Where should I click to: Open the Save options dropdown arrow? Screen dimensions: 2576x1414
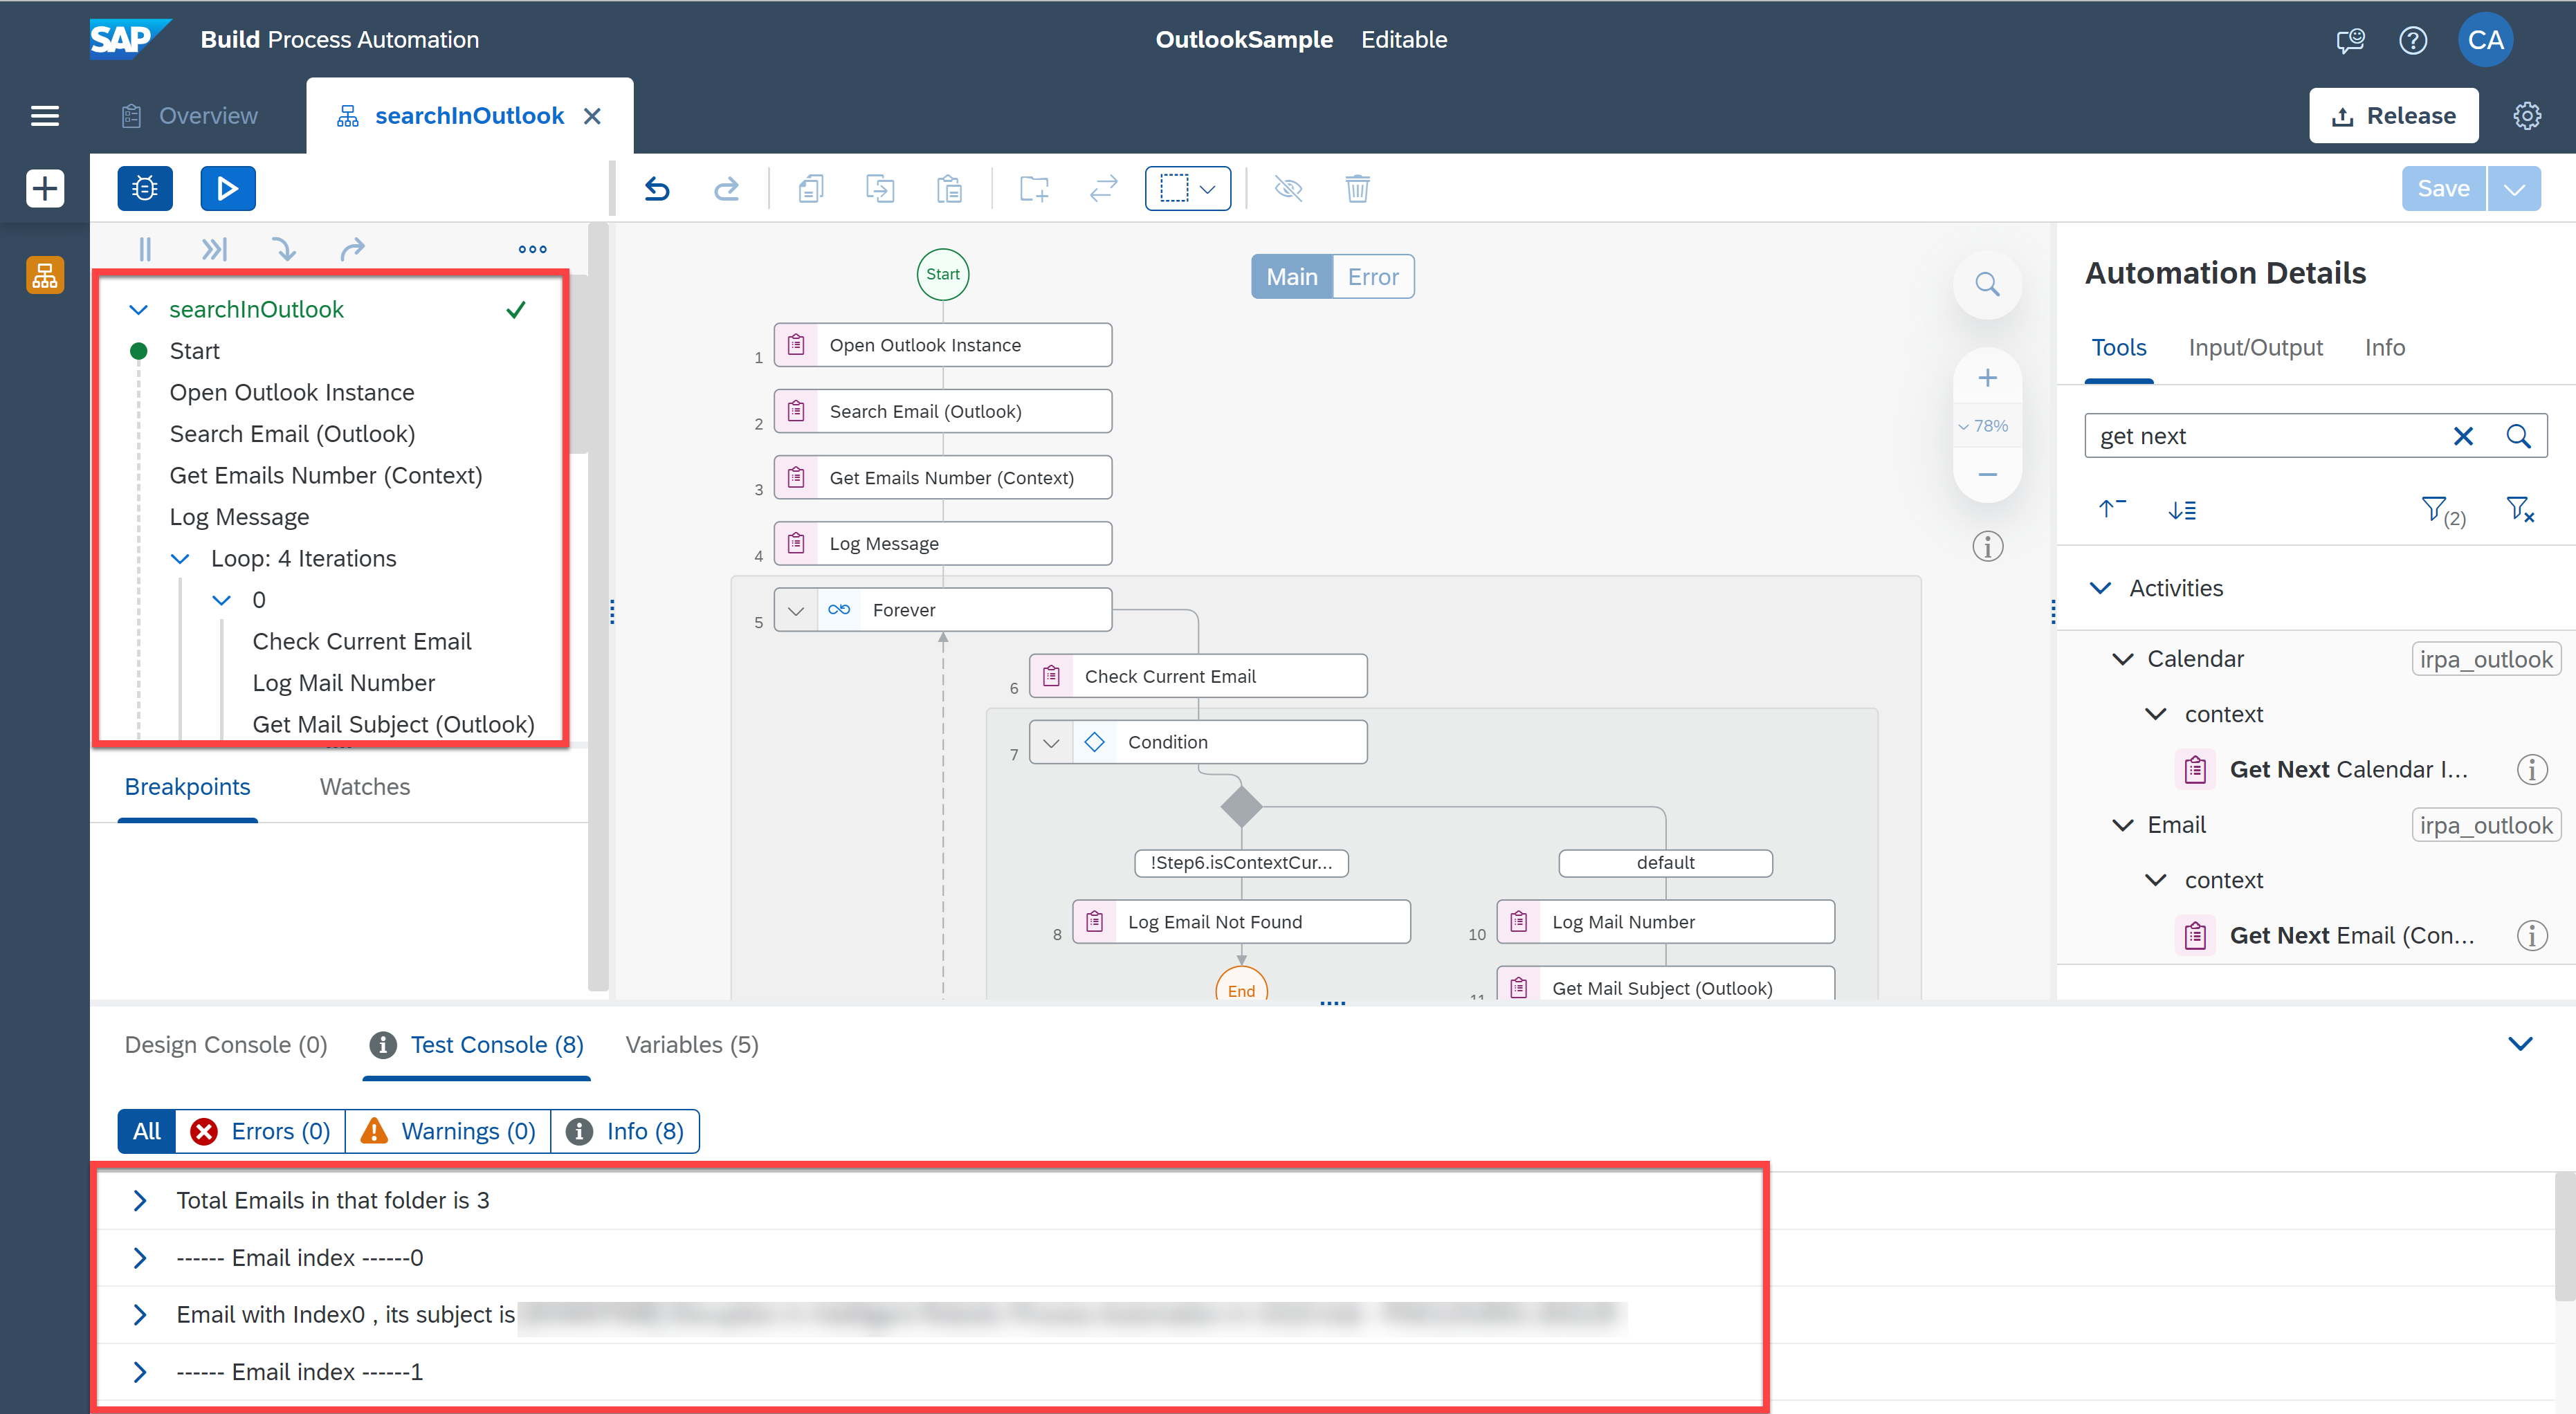pyautogui.click(x=2514, y=188)
